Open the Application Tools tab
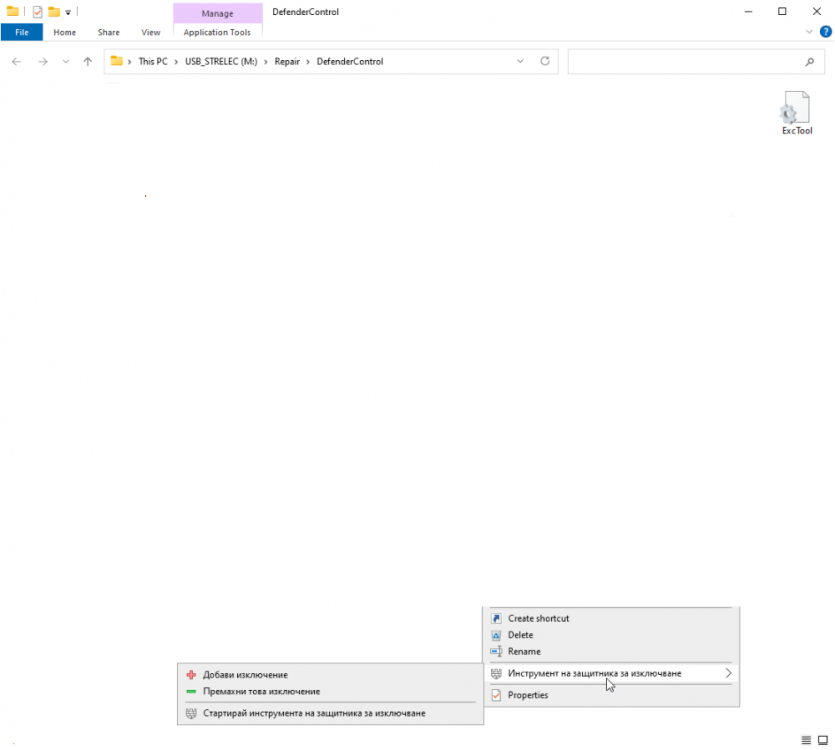This screenshot has height=750, width=835. [217, 32]
